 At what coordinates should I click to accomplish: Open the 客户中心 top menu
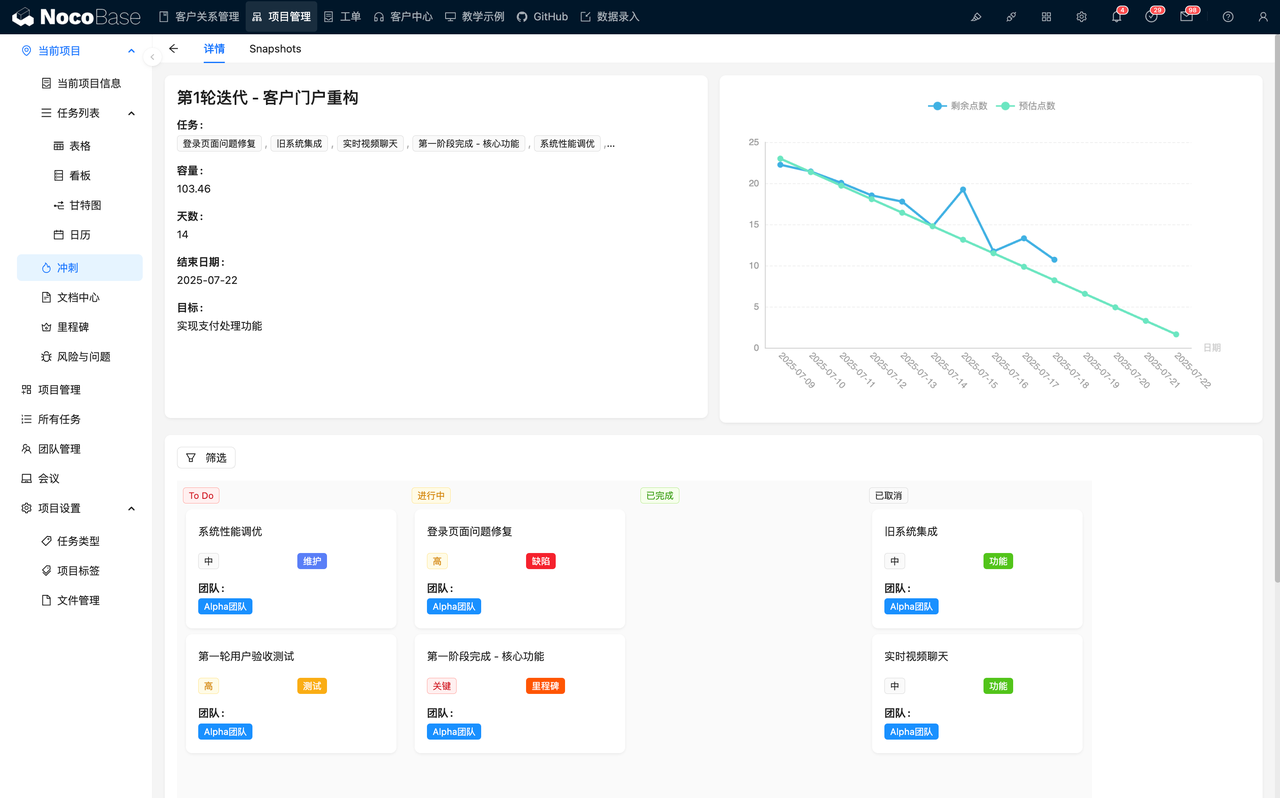coord(402,17)
